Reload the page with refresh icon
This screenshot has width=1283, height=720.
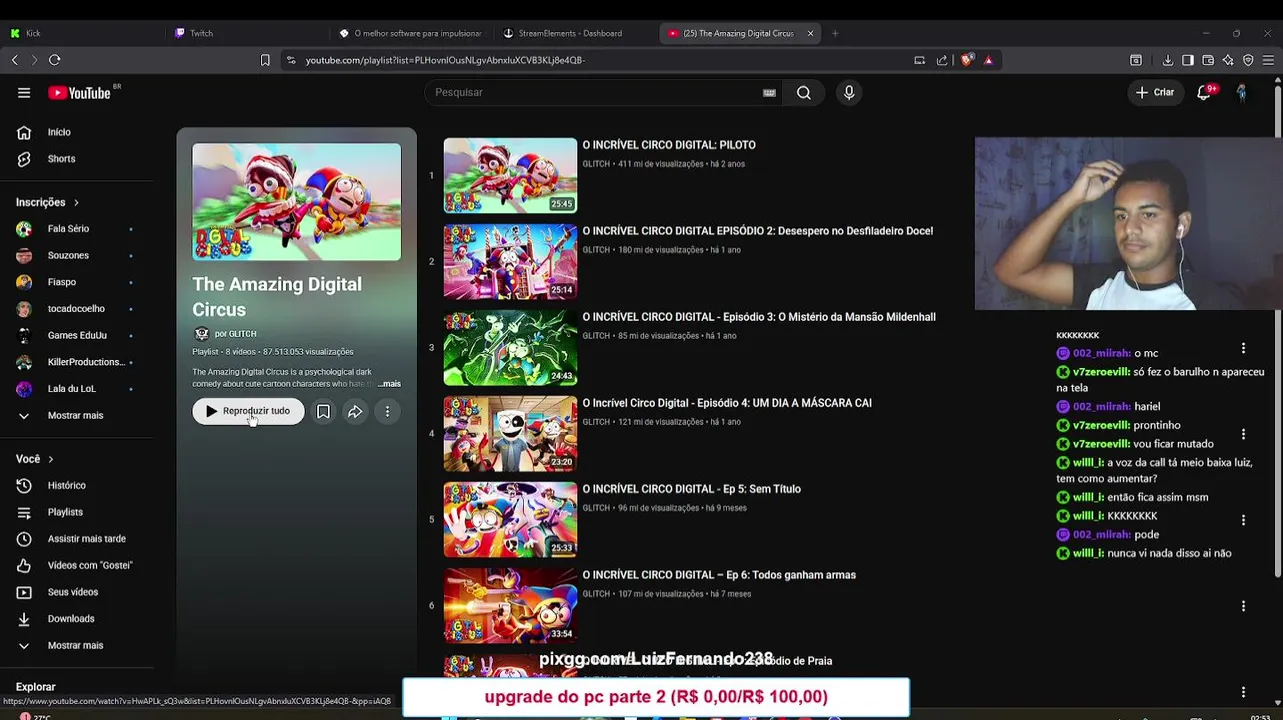(x=55, y=60)
